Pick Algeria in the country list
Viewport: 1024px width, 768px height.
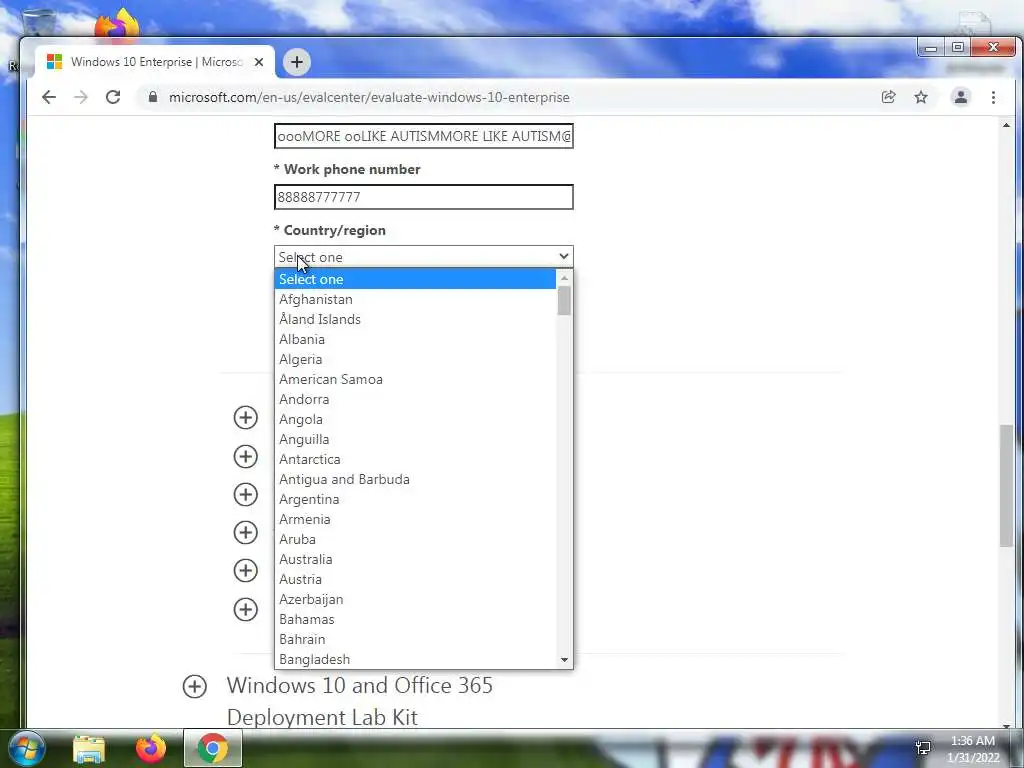pos(415,359)
